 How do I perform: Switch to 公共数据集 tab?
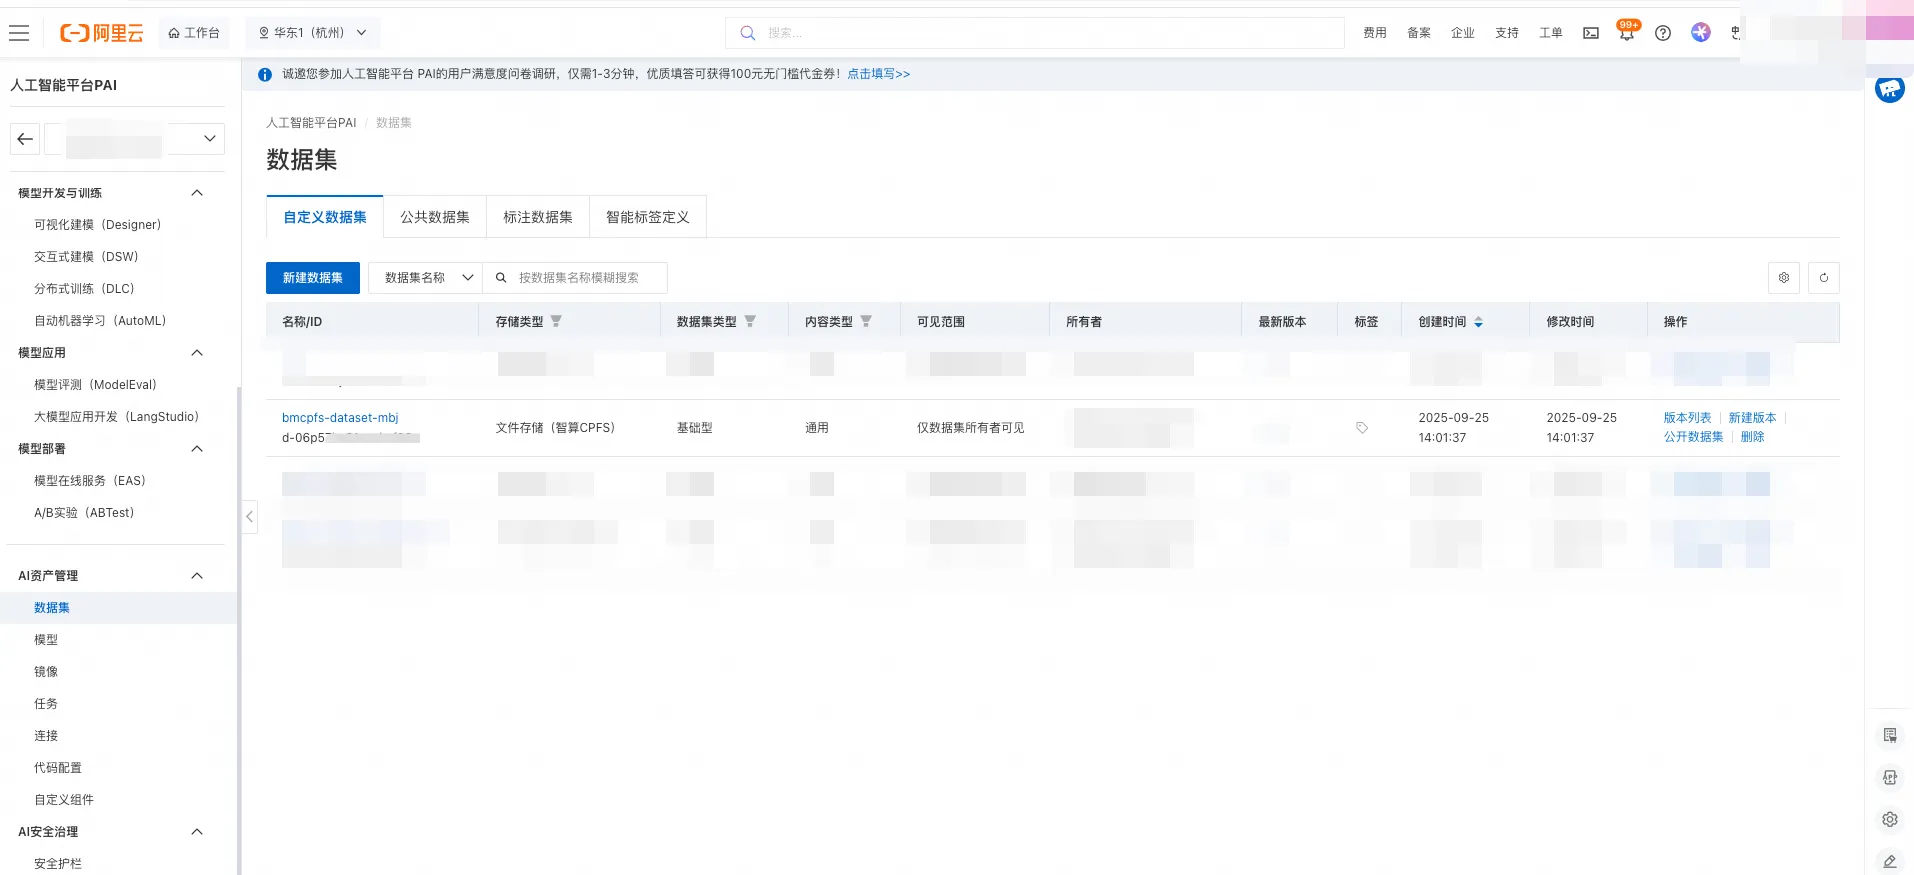coord(435,217)
